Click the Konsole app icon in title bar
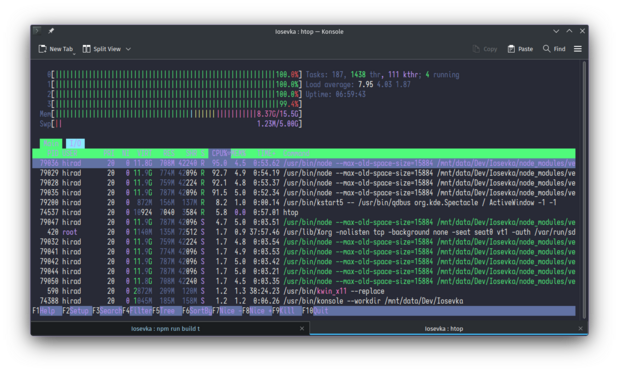Image resolution: width=619 pixels, height=372 pixels. coord(37,31)
